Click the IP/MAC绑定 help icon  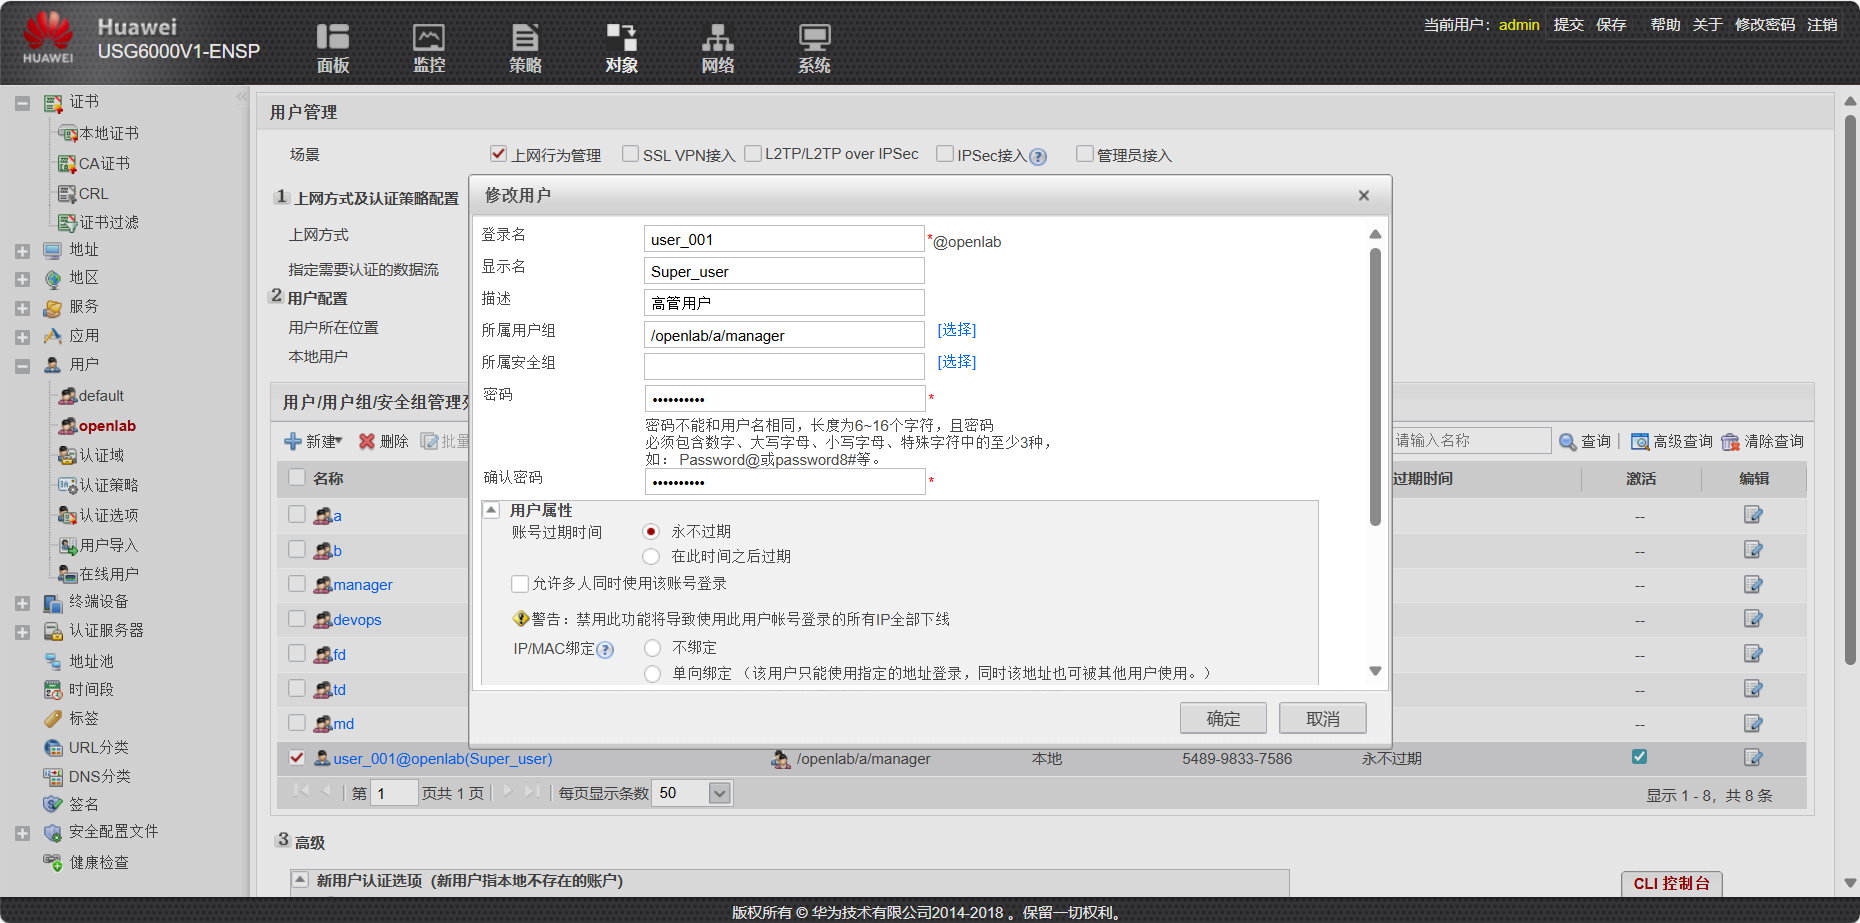pos(605,650)
